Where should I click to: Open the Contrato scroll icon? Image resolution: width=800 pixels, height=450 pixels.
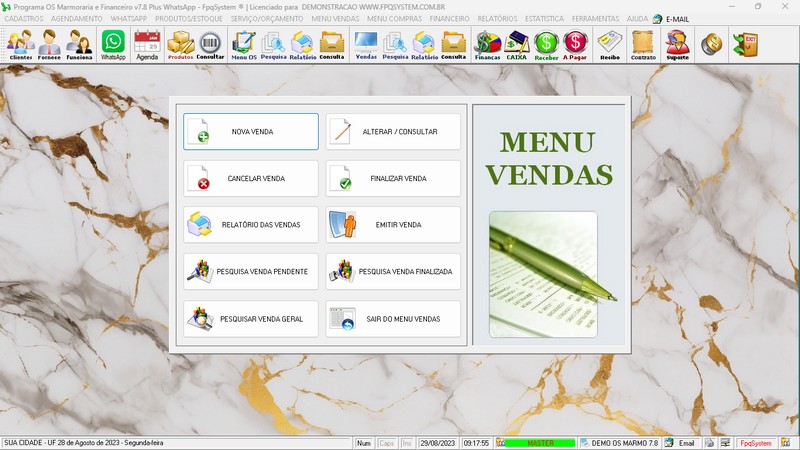tap(643, 45)
